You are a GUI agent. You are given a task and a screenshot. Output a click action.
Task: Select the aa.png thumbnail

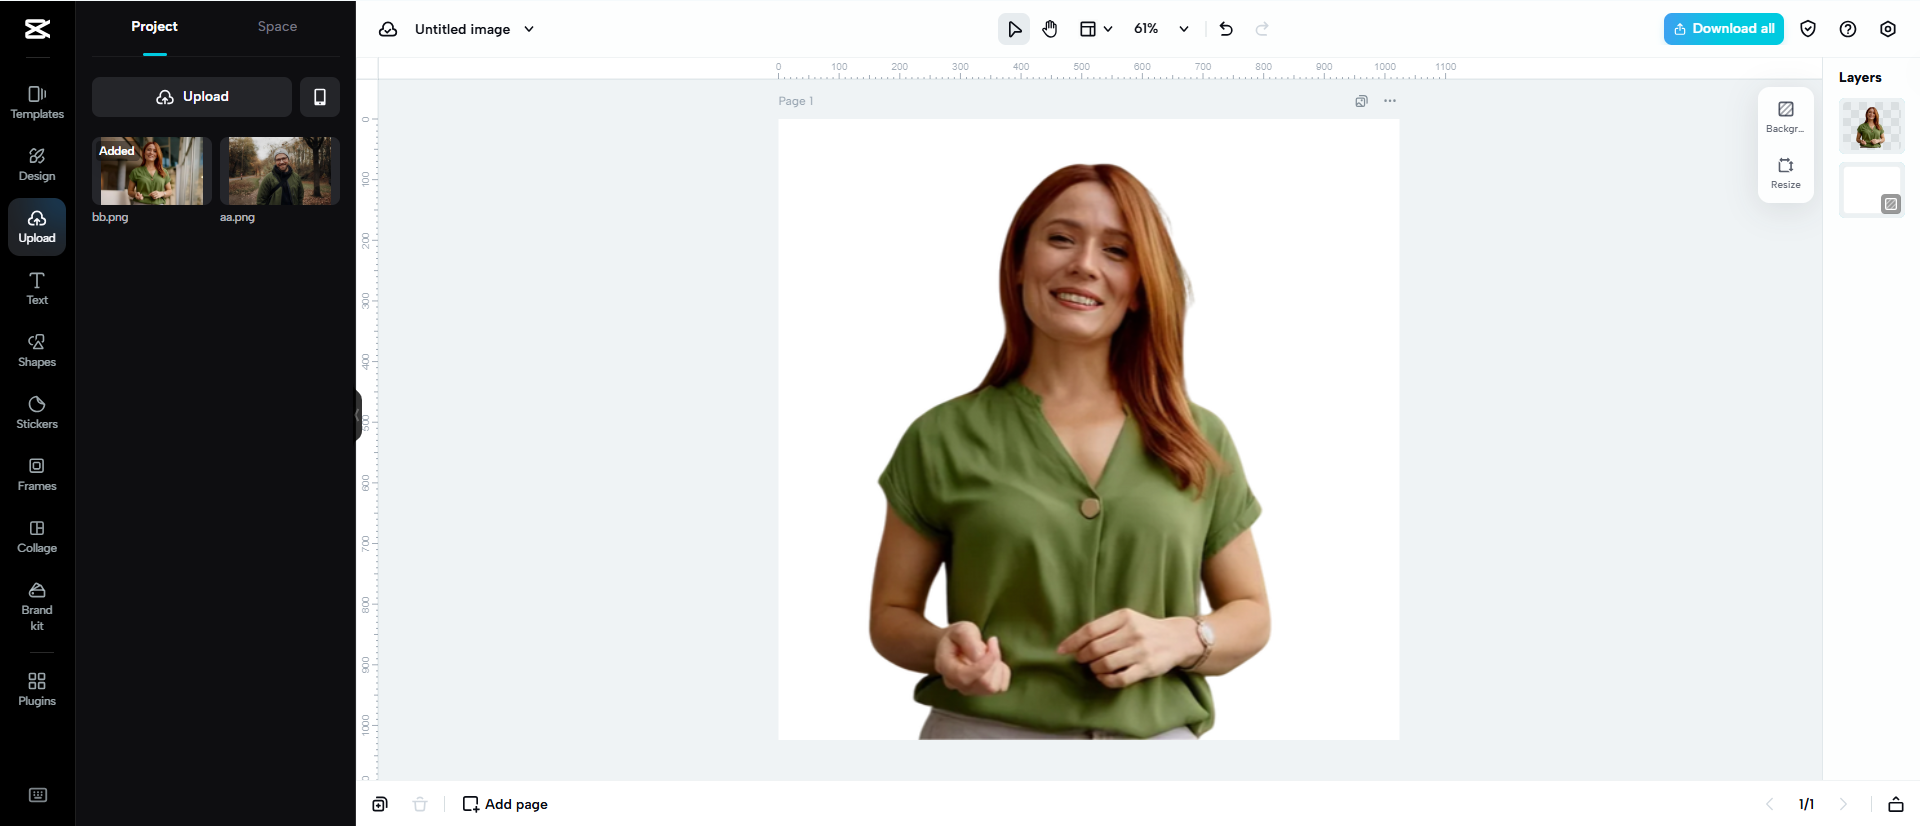[280, 171]
